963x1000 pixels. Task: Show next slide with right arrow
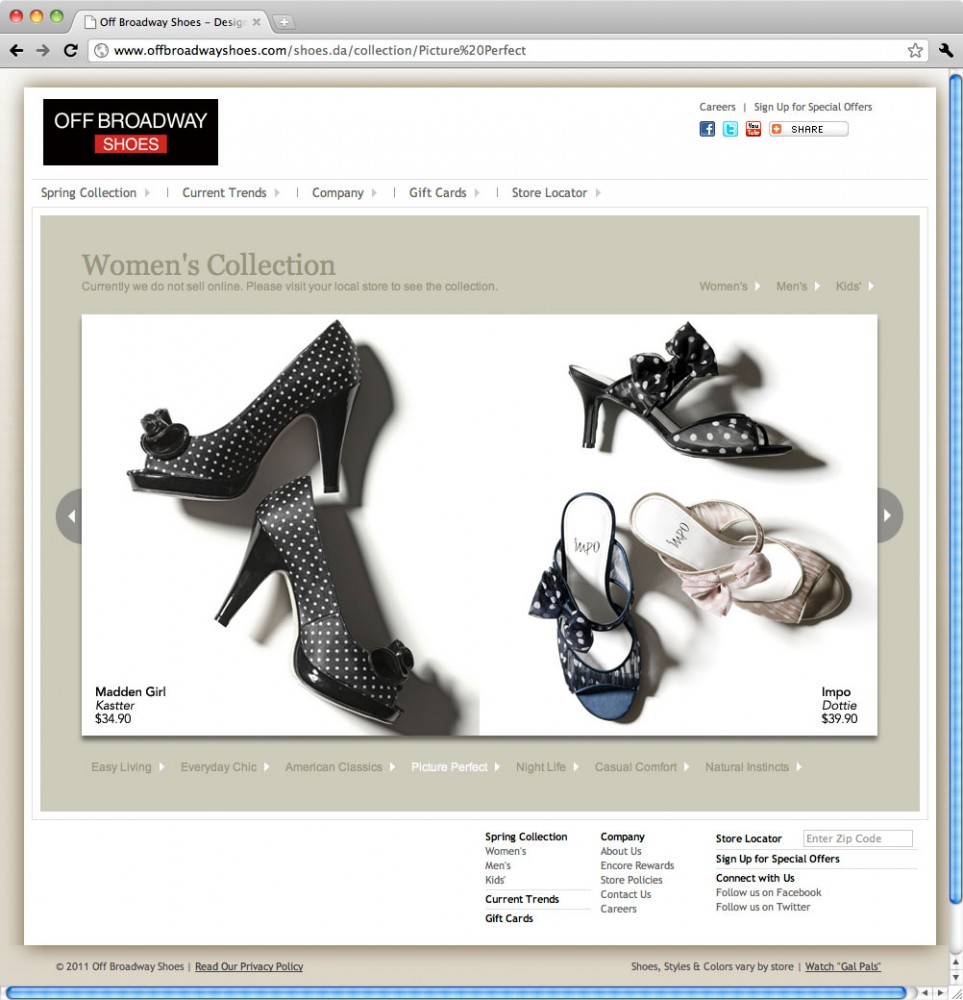coord(889,515)
